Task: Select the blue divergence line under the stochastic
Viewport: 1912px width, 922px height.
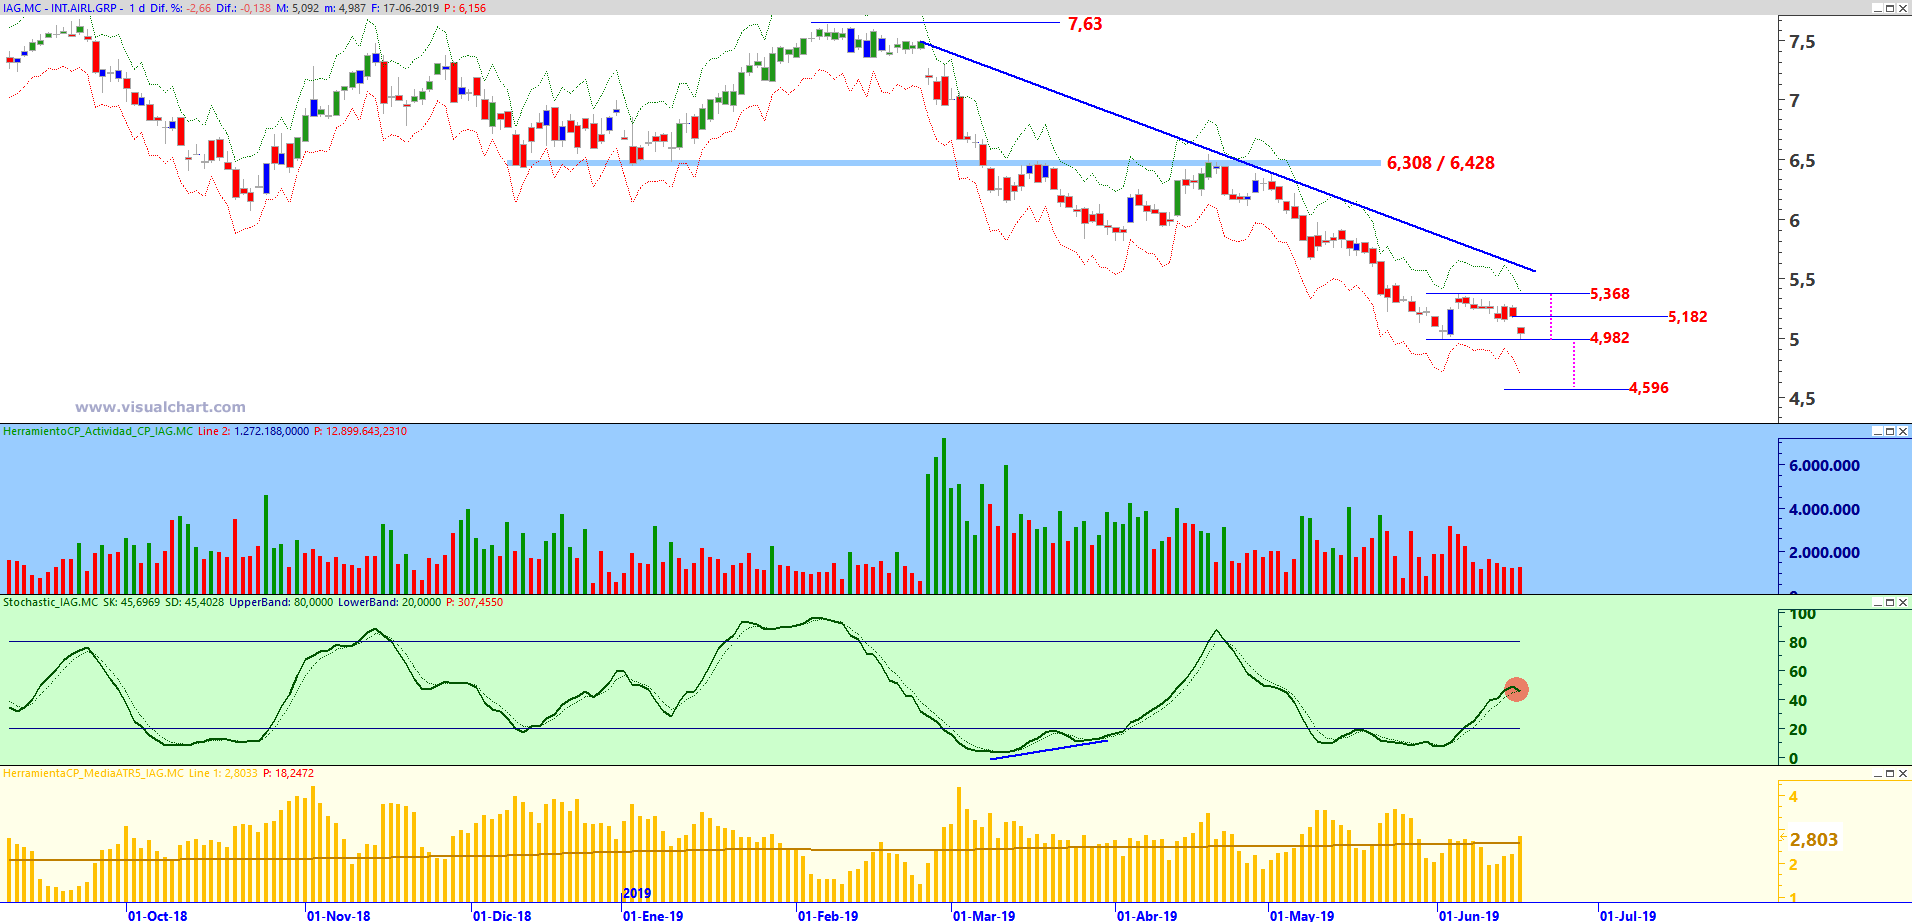Action: pyautogui.click(x=1049, y=749)
